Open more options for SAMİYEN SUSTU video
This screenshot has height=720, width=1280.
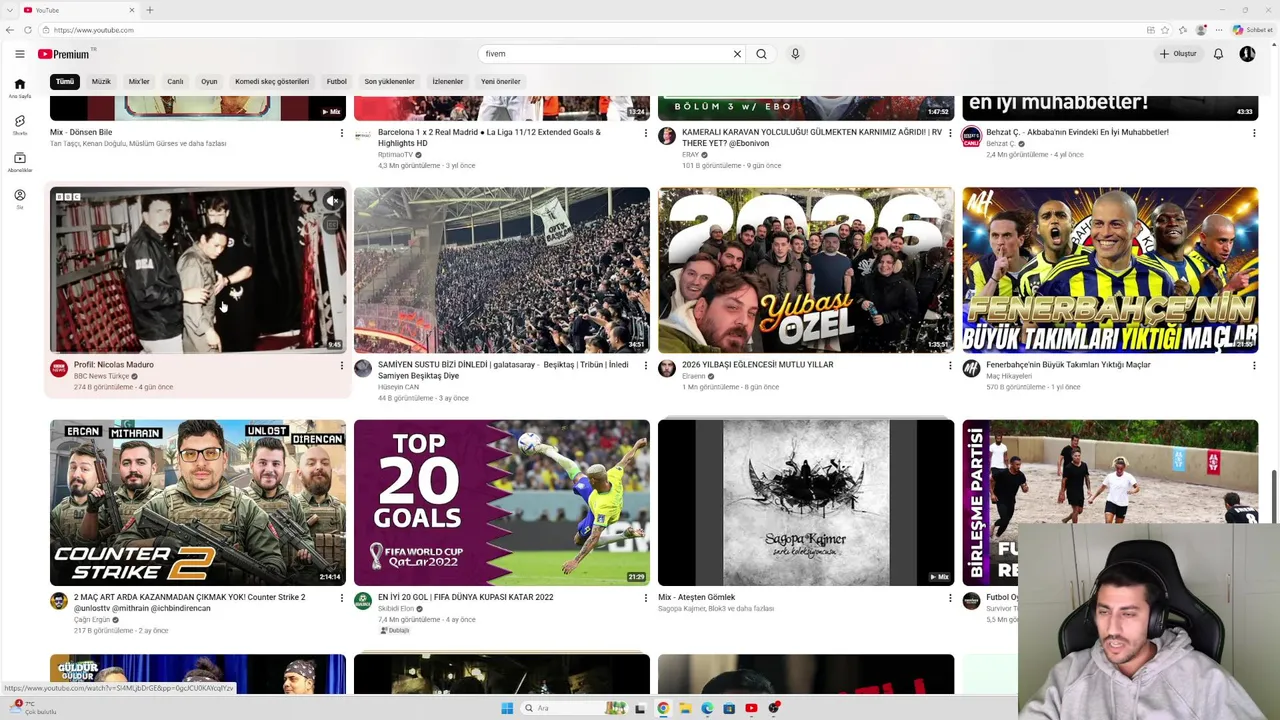point(645,366)
